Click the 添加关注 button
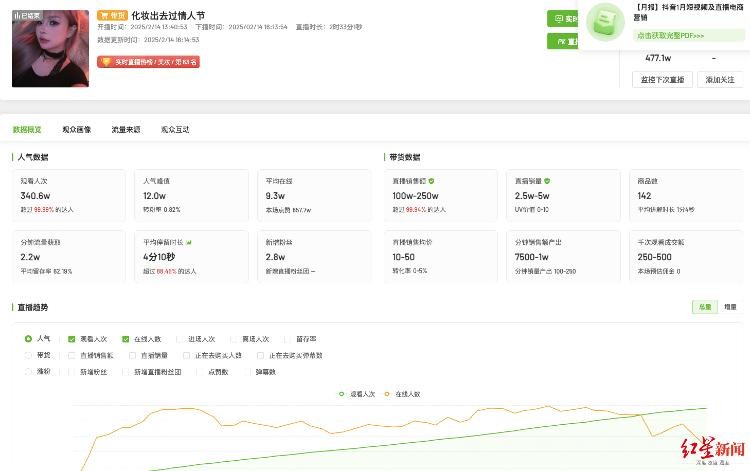Image resolution: width=750 pixels, height=471 pixels. [720, 79]
